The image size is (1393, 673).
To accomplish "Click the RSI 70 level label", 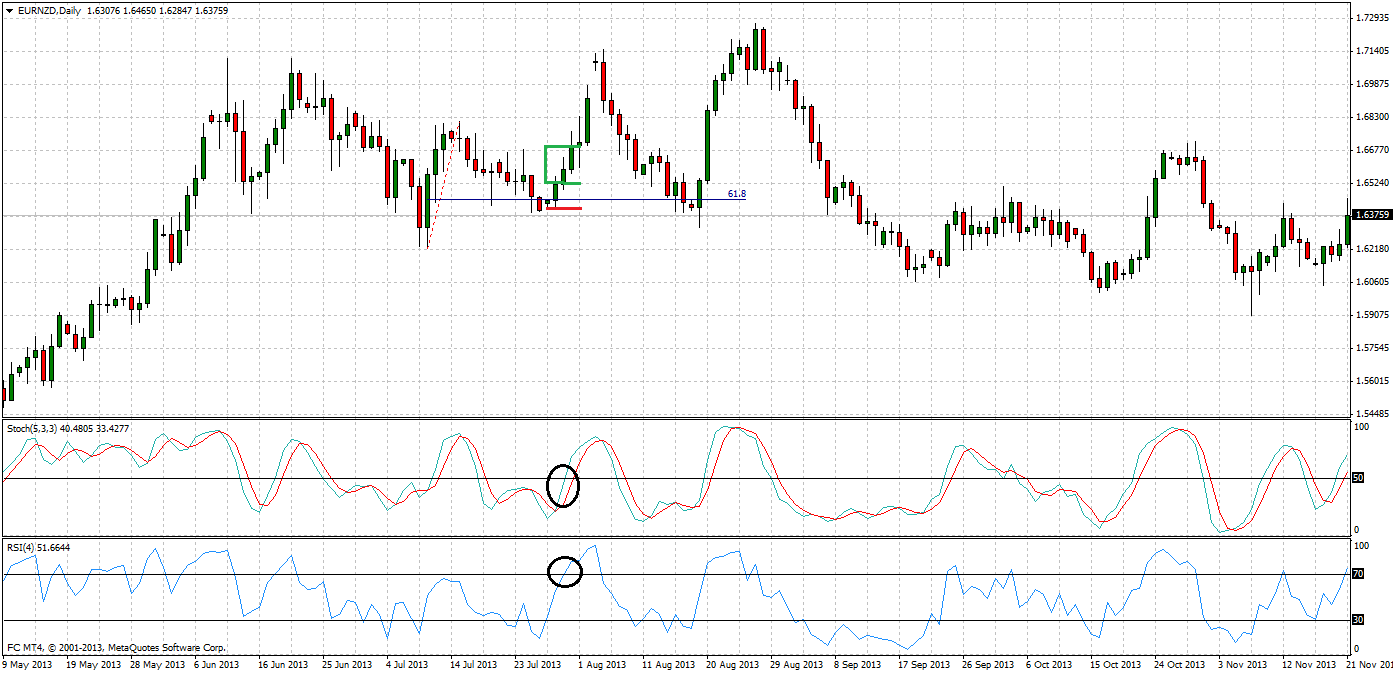I will click(x=1358, y=574).
